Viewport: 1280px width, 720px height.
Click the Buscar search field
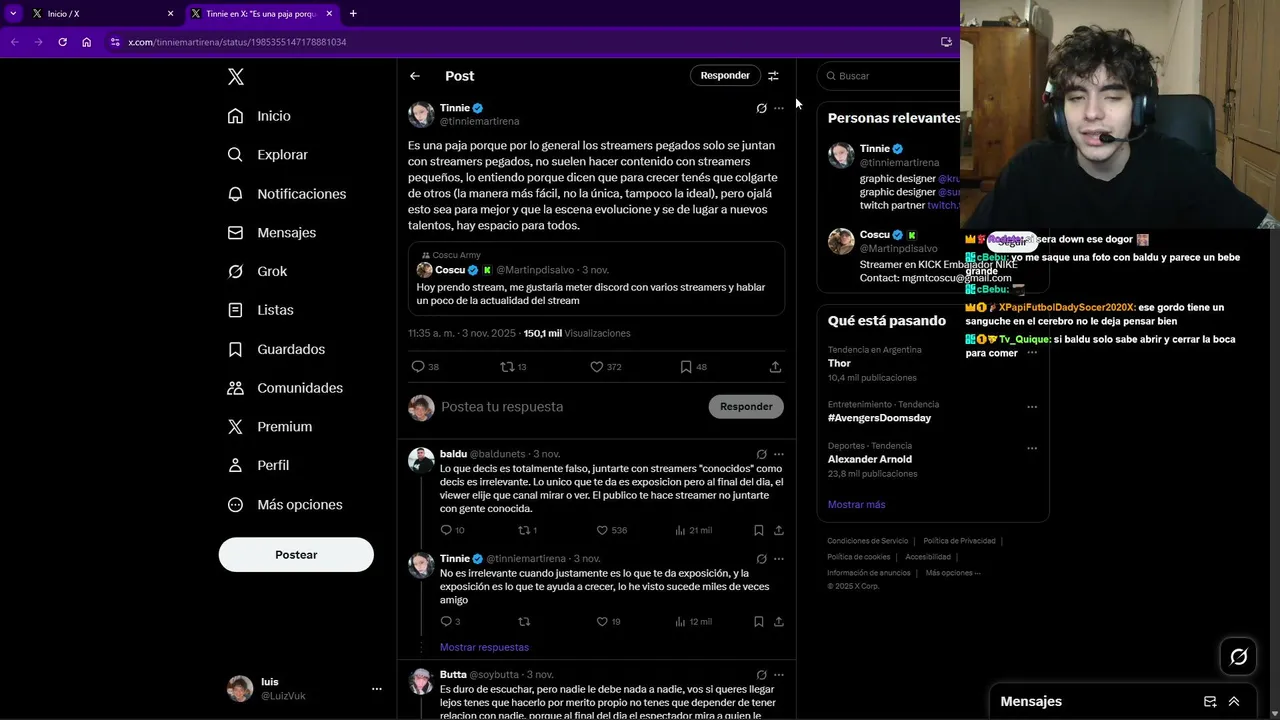[x=889, y=76]
